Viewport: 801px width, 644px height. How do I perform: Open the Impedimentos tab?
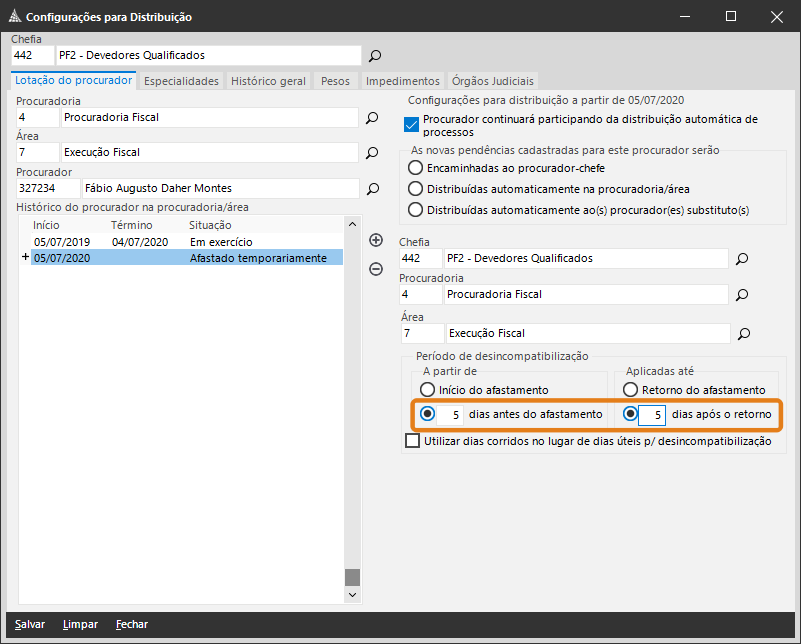click(x=403, y=81)
